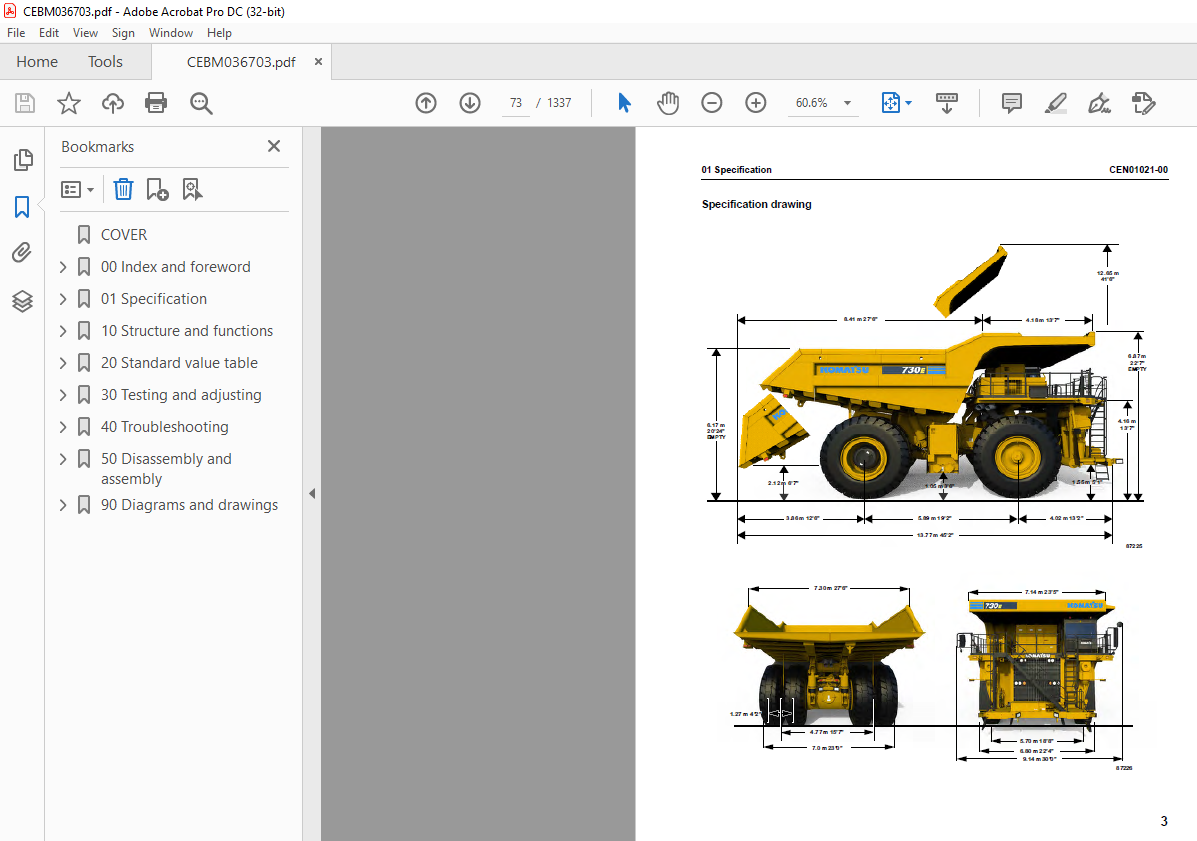Expand 20 Standard value table bookmark

(x=63, y=363)
